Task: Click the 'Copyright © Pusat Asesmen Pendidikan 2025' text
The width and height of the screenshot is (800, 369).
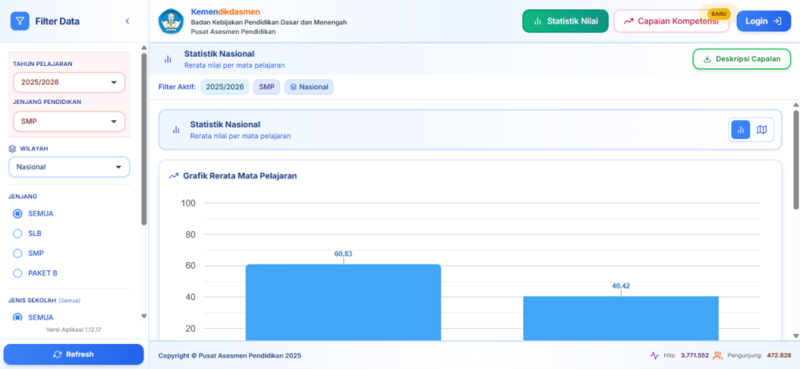Action: (x=230, y=355)
